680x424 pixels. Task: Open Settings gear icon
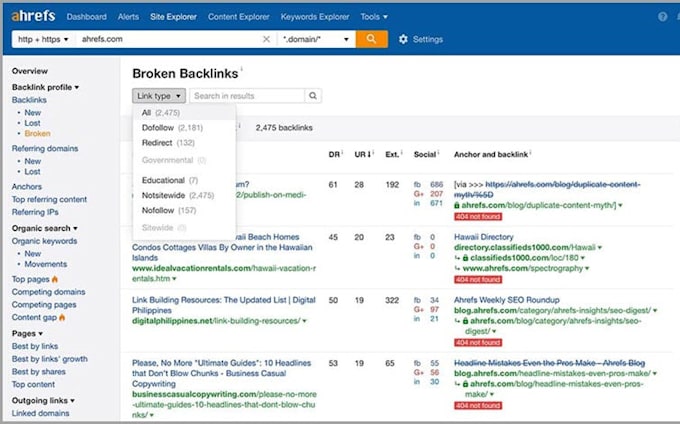tap(403, 39)
